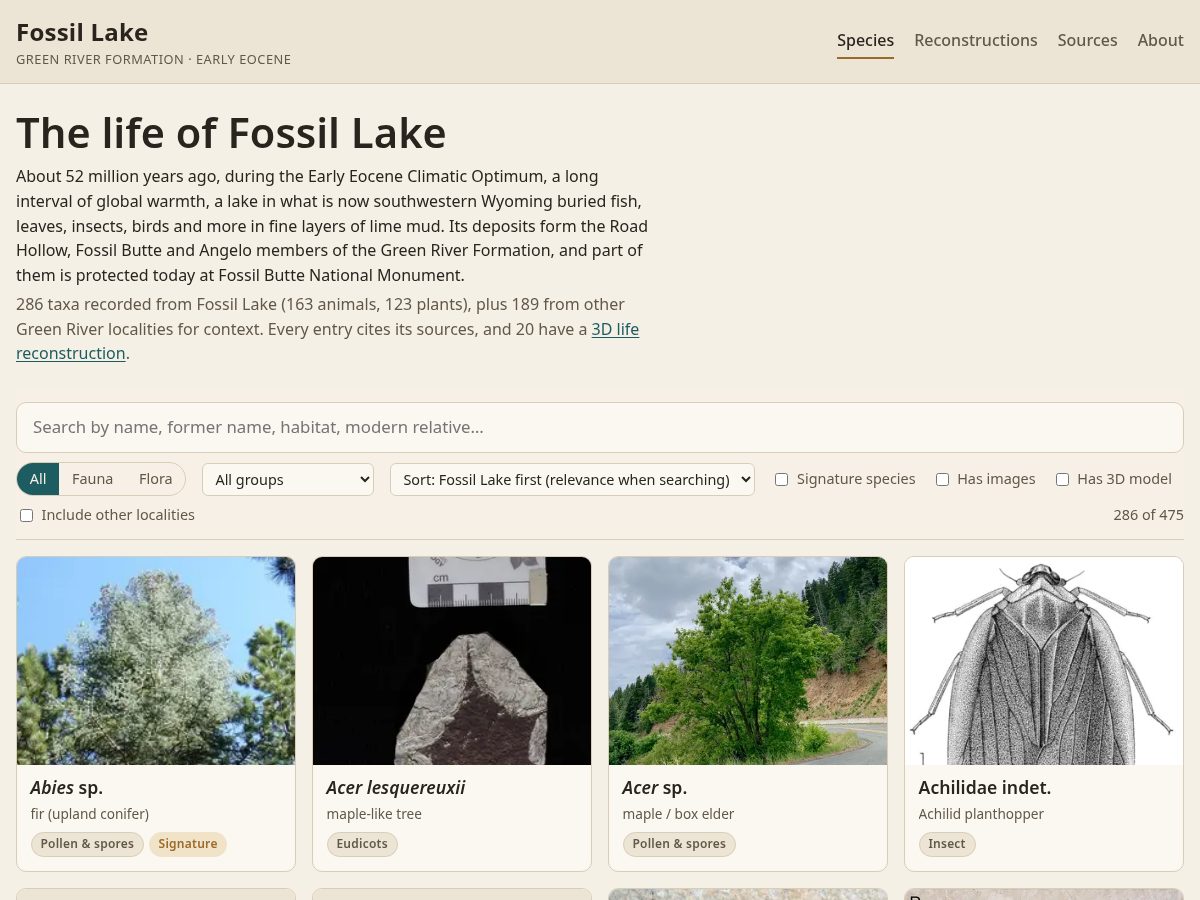This screenshot has width=1200, height=900.
Task: Click Pollen & spores tag on Abies card
Action: click(87, 844)
